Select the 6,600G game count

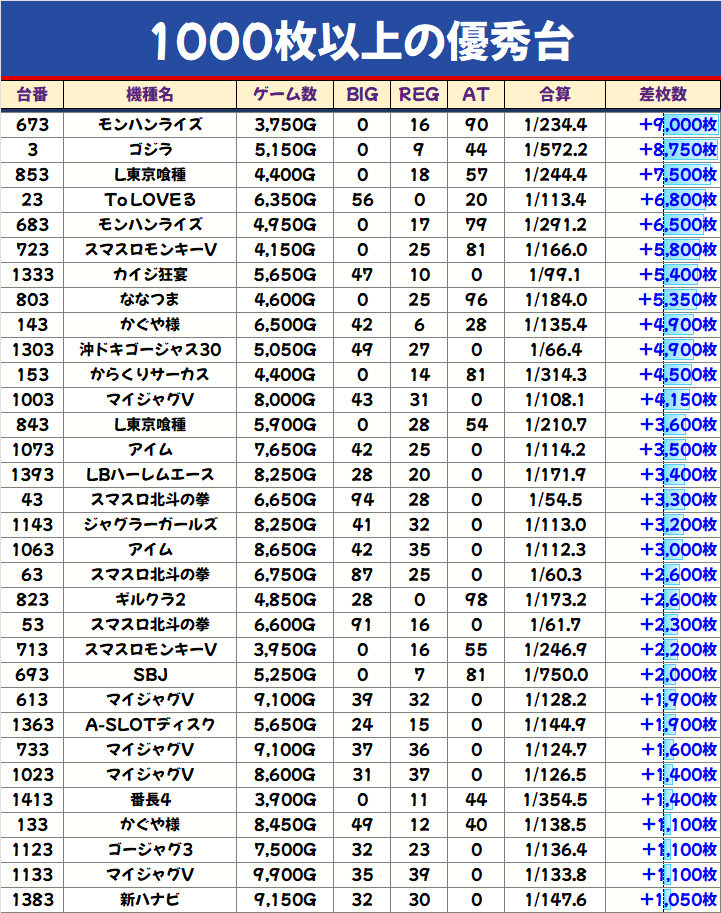(285, 625)
